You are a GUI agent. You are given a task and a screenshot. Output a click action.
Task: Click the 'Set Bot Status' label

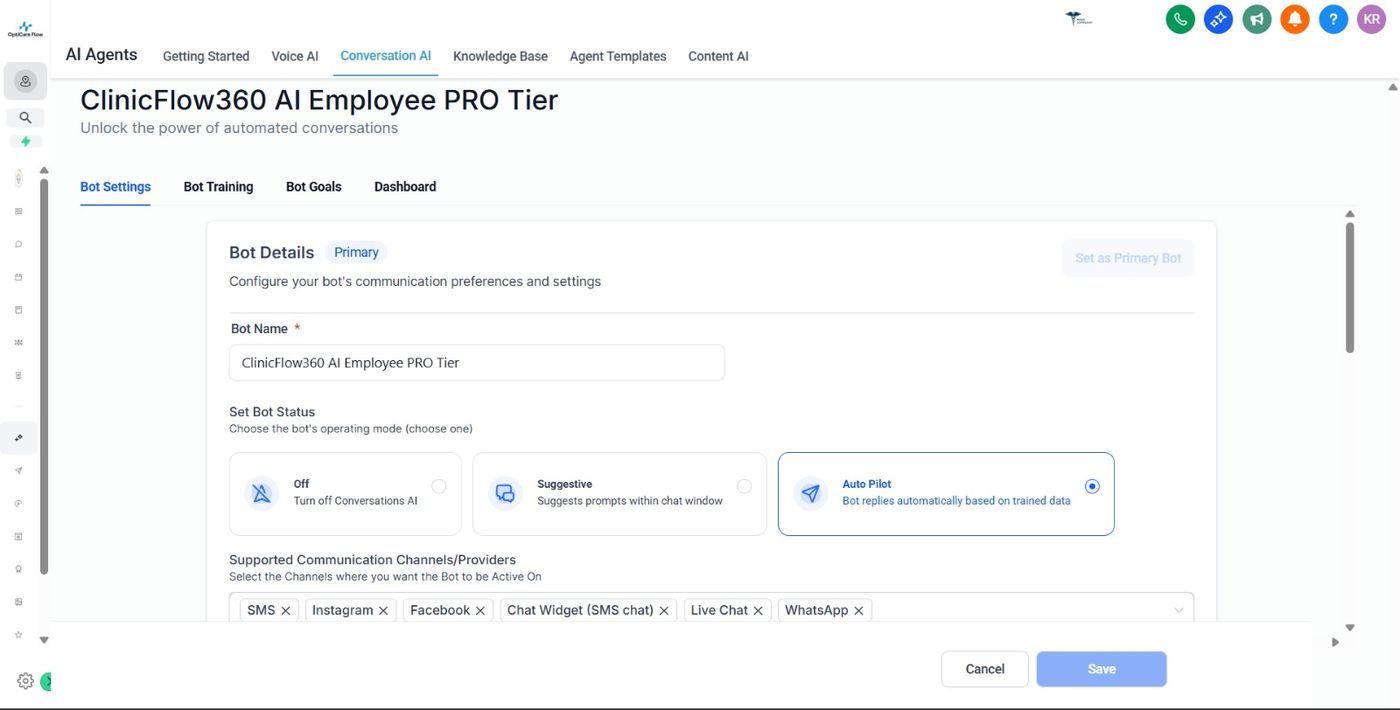(x=272, y=412)
